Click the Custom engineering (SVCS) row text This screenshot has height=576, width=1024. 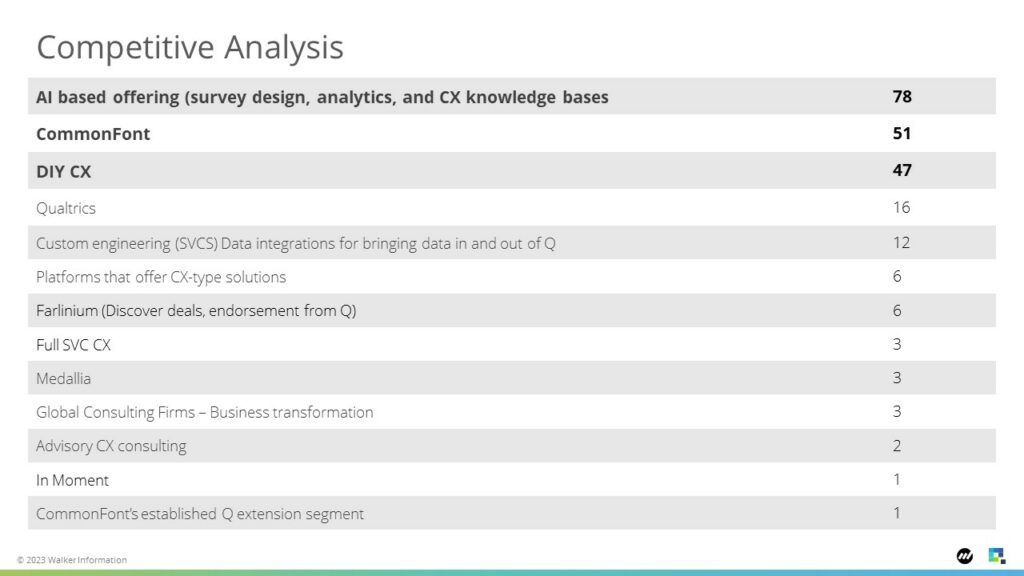click(x=295, y=244)
